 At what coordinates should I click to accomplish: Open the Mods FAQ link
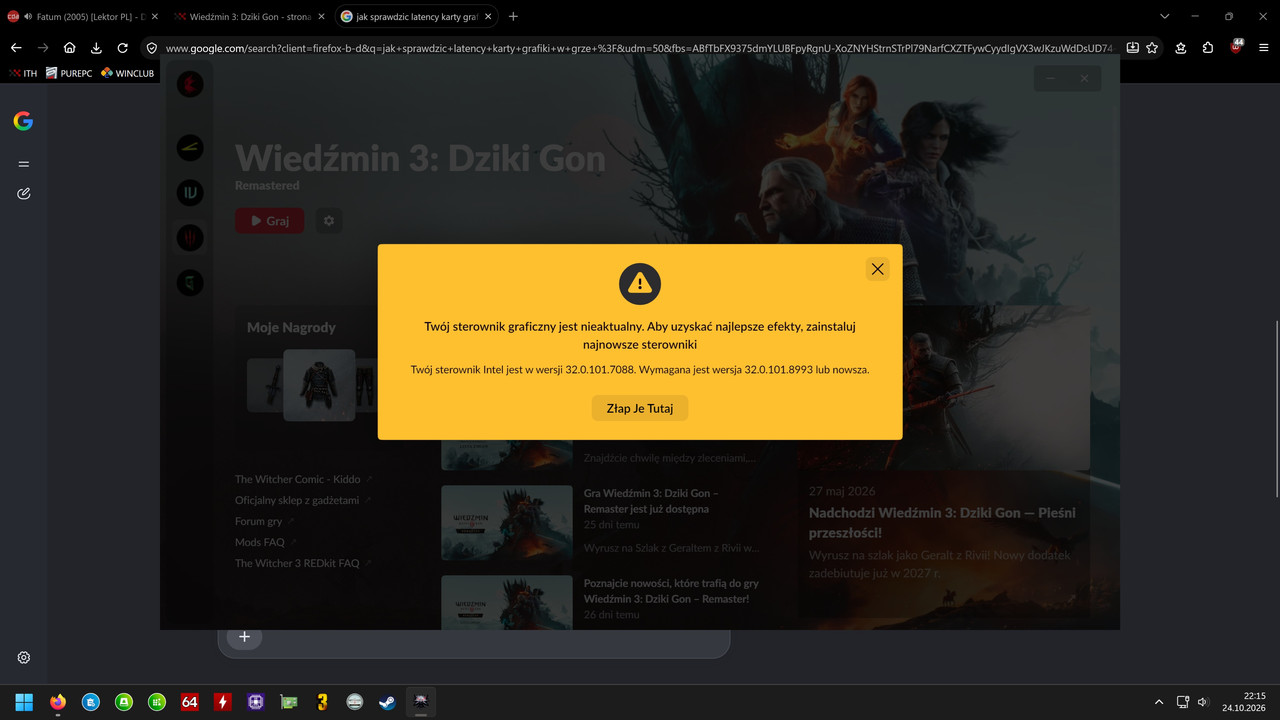[260, 542]
